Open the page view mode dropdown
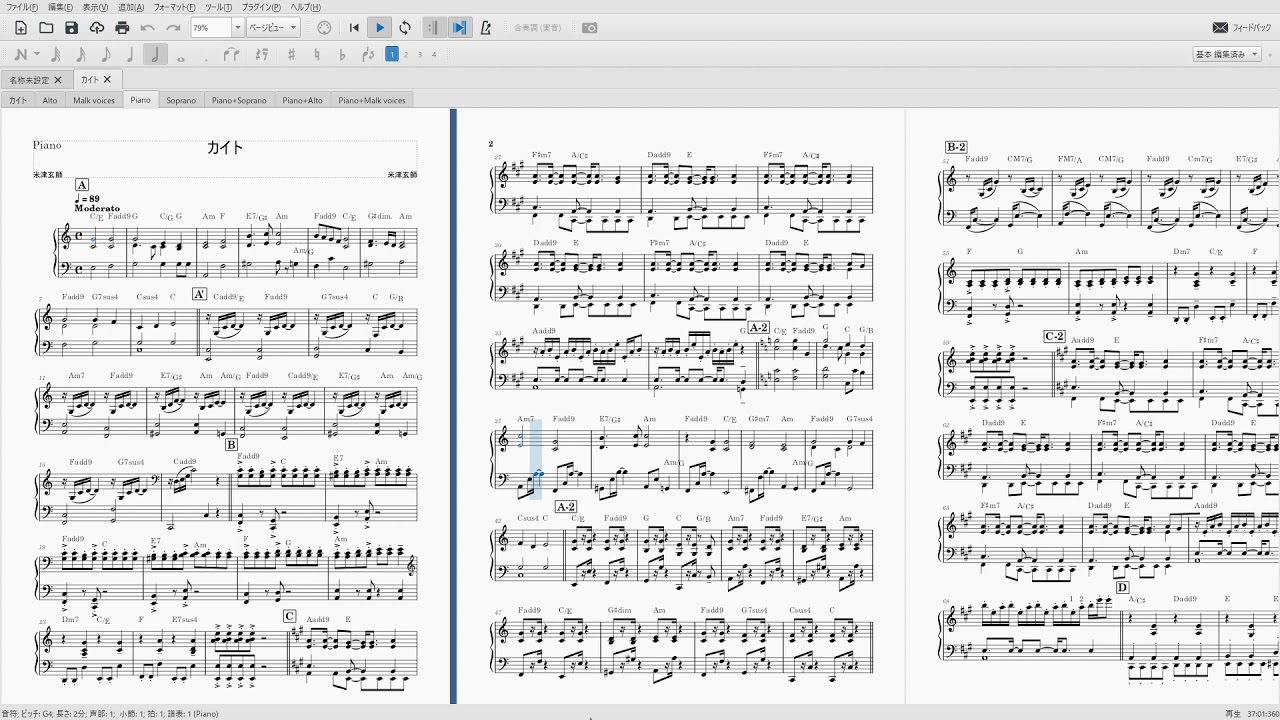Viewport: 1280px width, 720px height. tap(273, 28)
